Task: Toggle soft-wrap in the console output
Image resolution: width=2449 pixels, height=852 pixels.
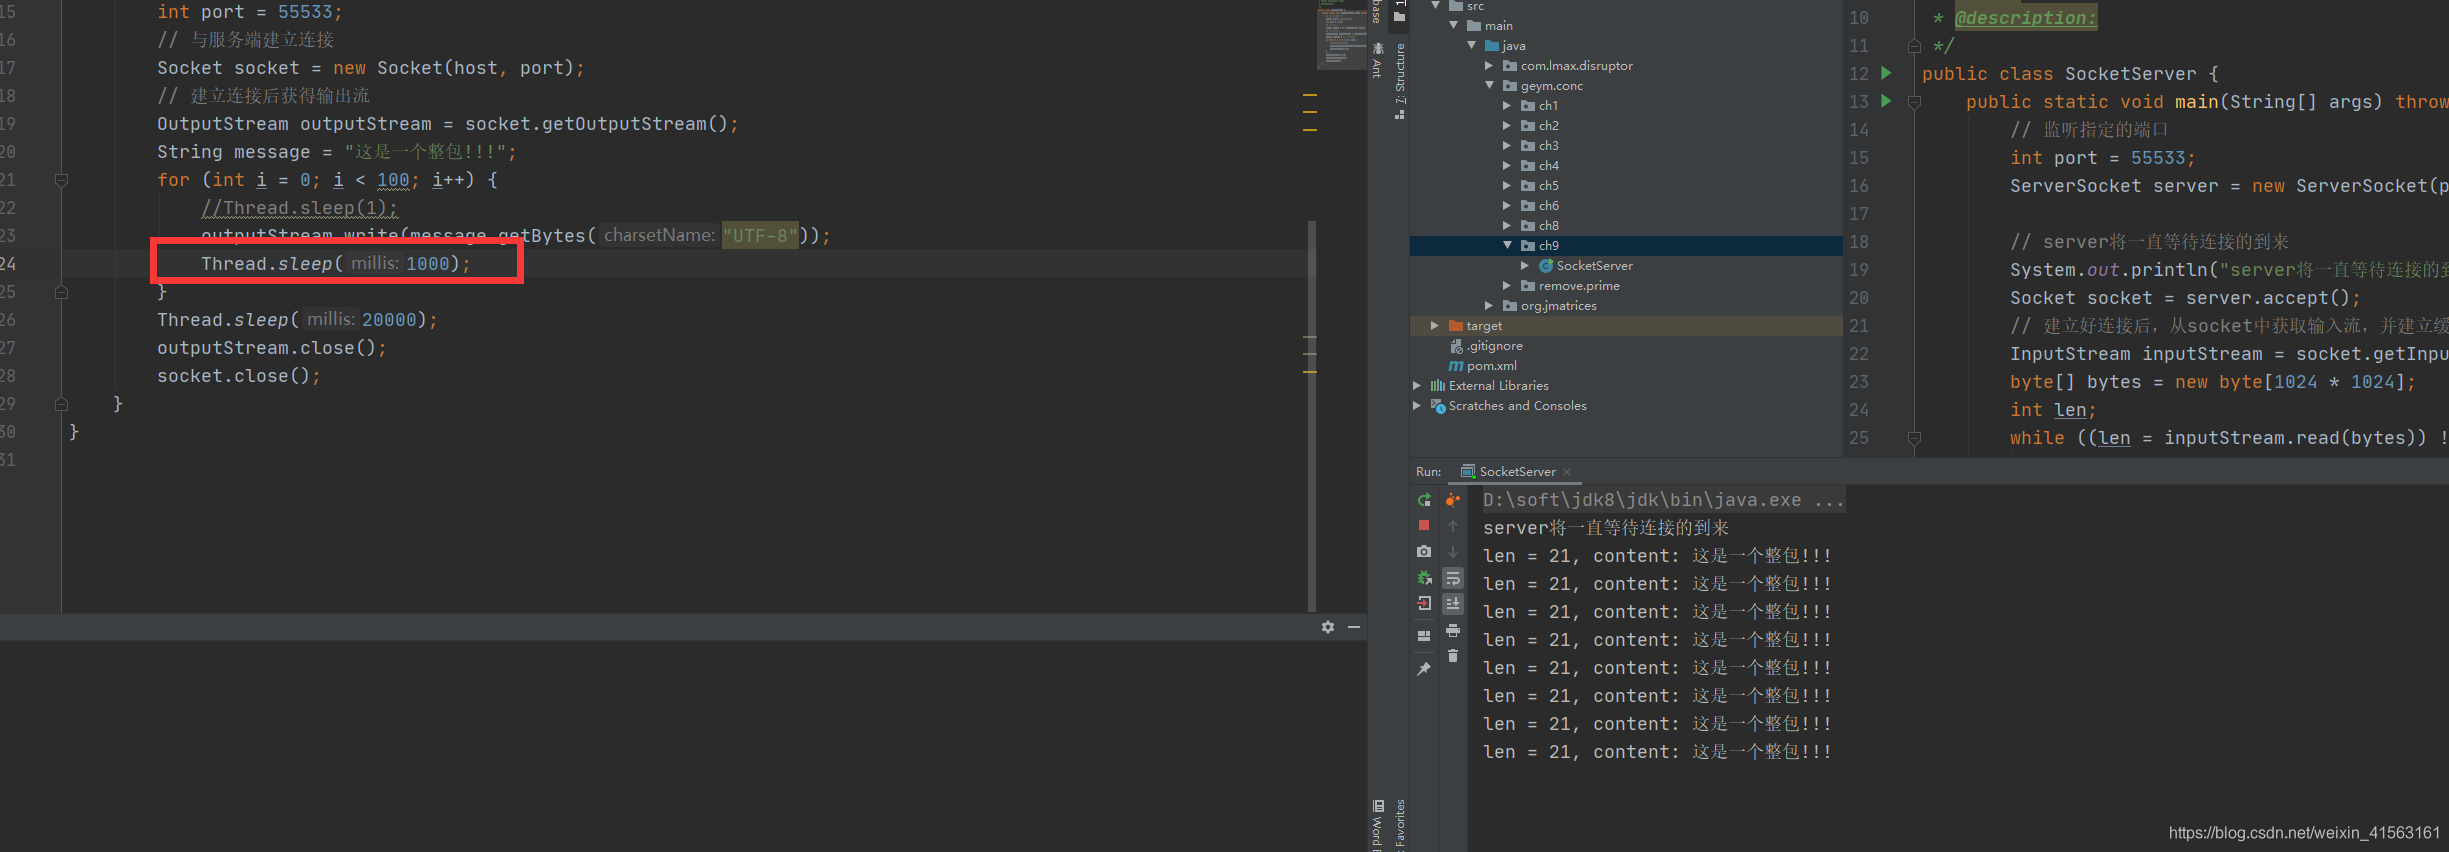Action: click(1453, 578)
